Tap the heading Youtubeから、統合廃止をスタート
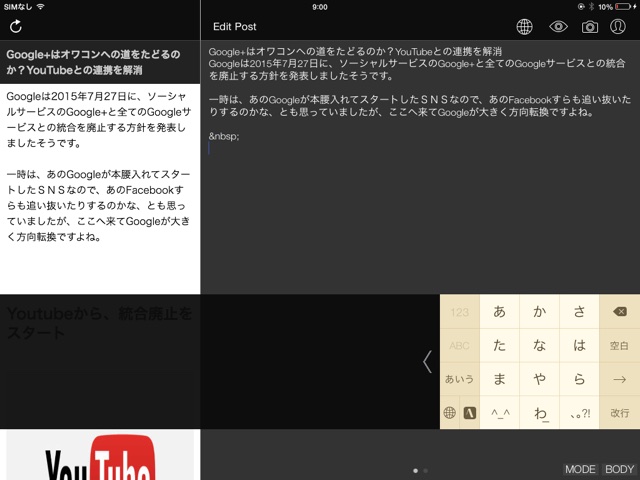 click(x=99, y=323)
